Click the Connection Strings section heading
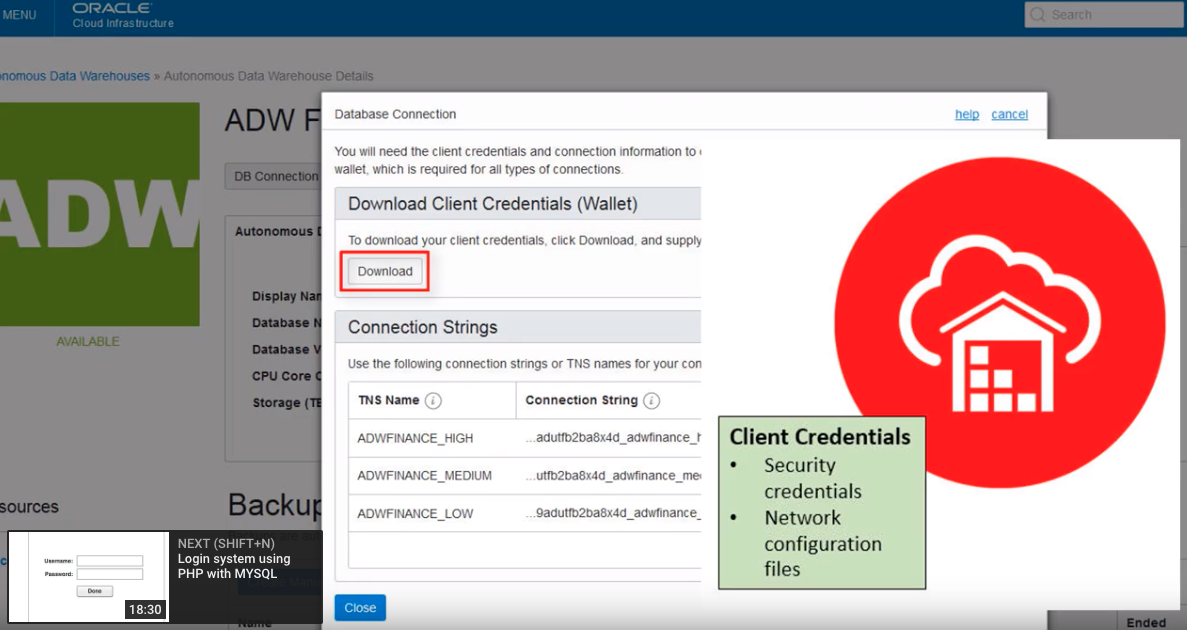The image size is (1187, 630). [x=422, y=327]
